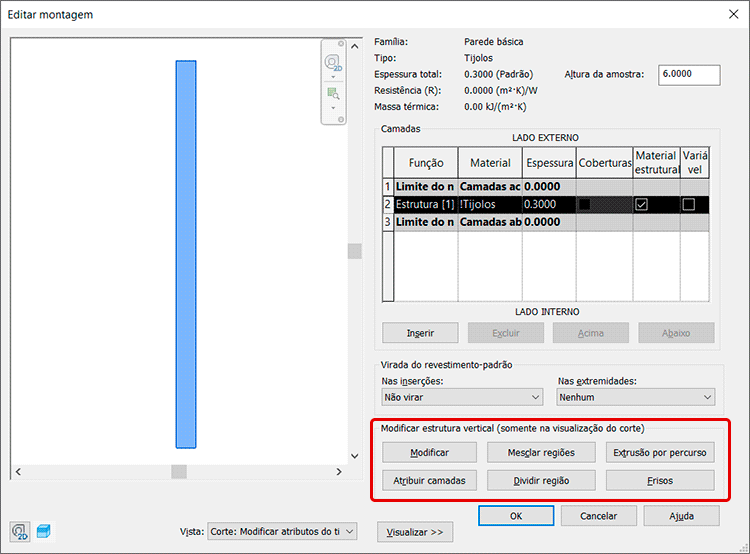Click the Abaixo button
The image size is (750, 554).
(x=676, y=333)
